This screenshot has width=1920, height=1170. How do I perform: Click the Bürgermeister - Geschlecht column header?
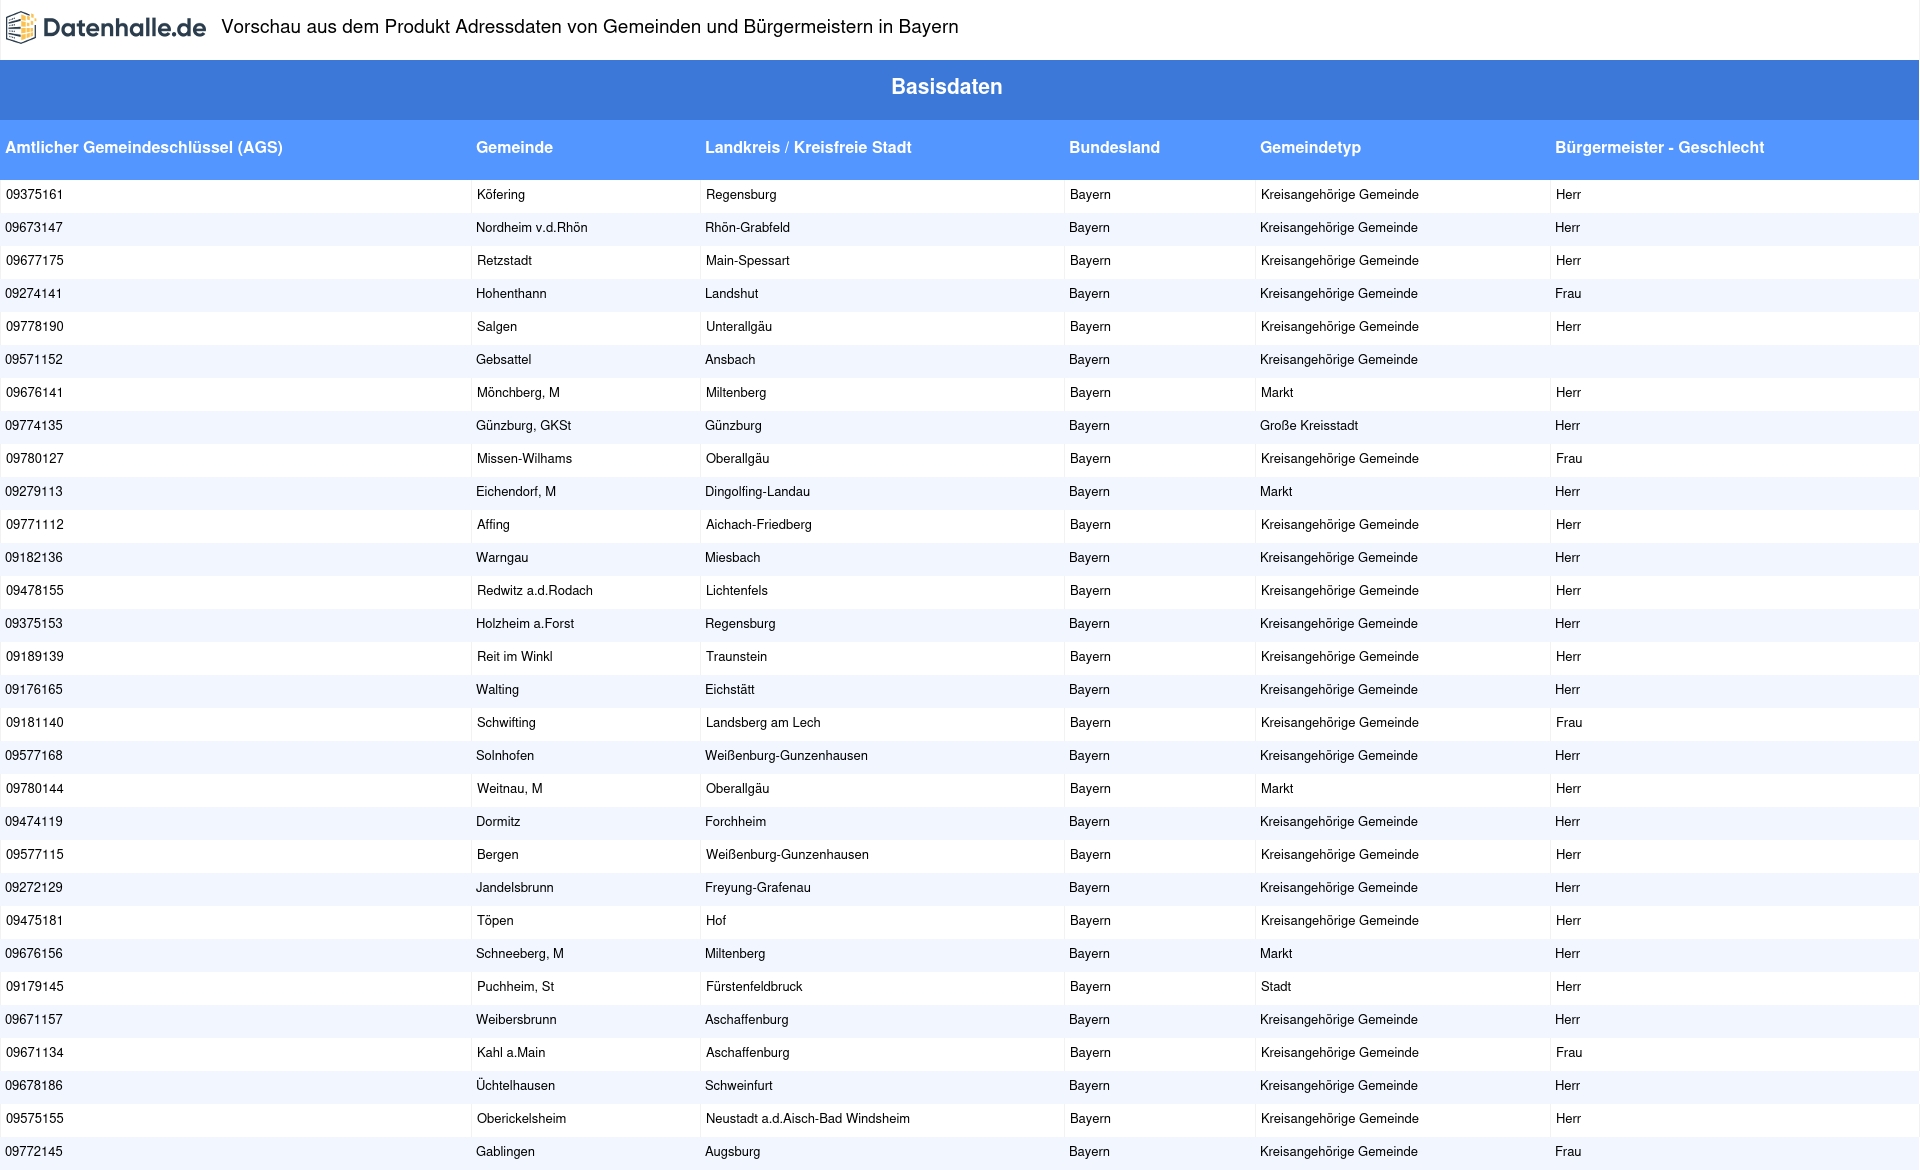[1659, 147]
